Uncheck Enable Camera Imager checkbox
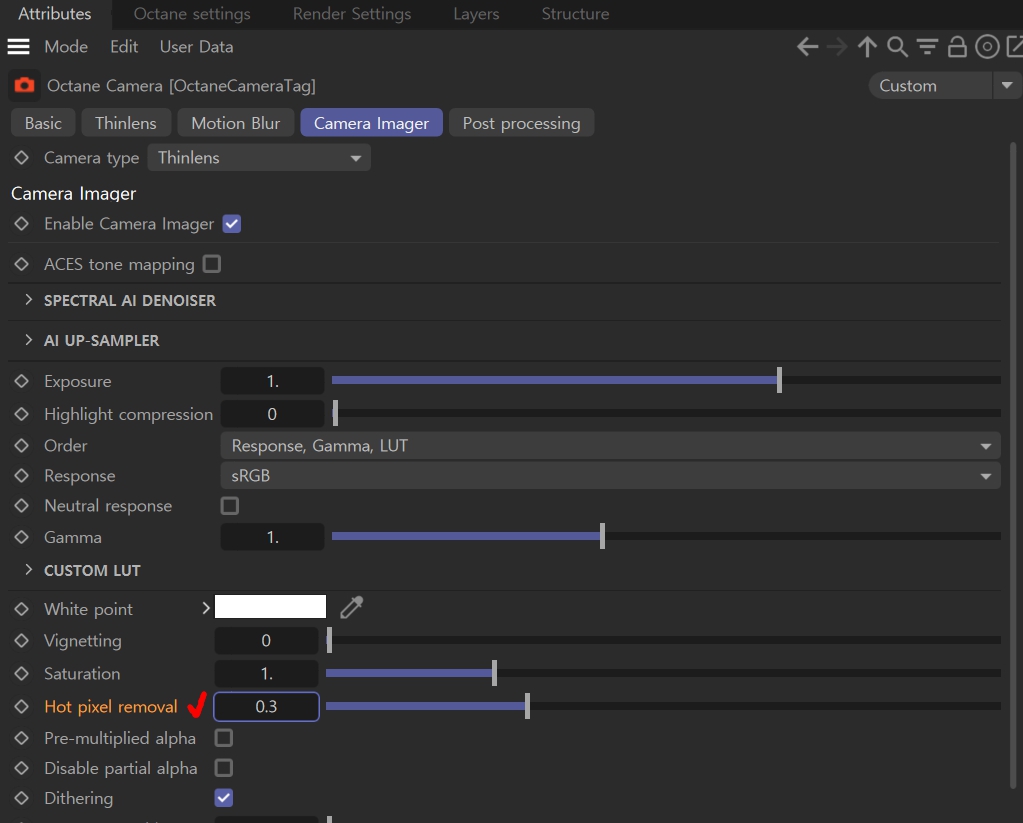 point(232,224)
